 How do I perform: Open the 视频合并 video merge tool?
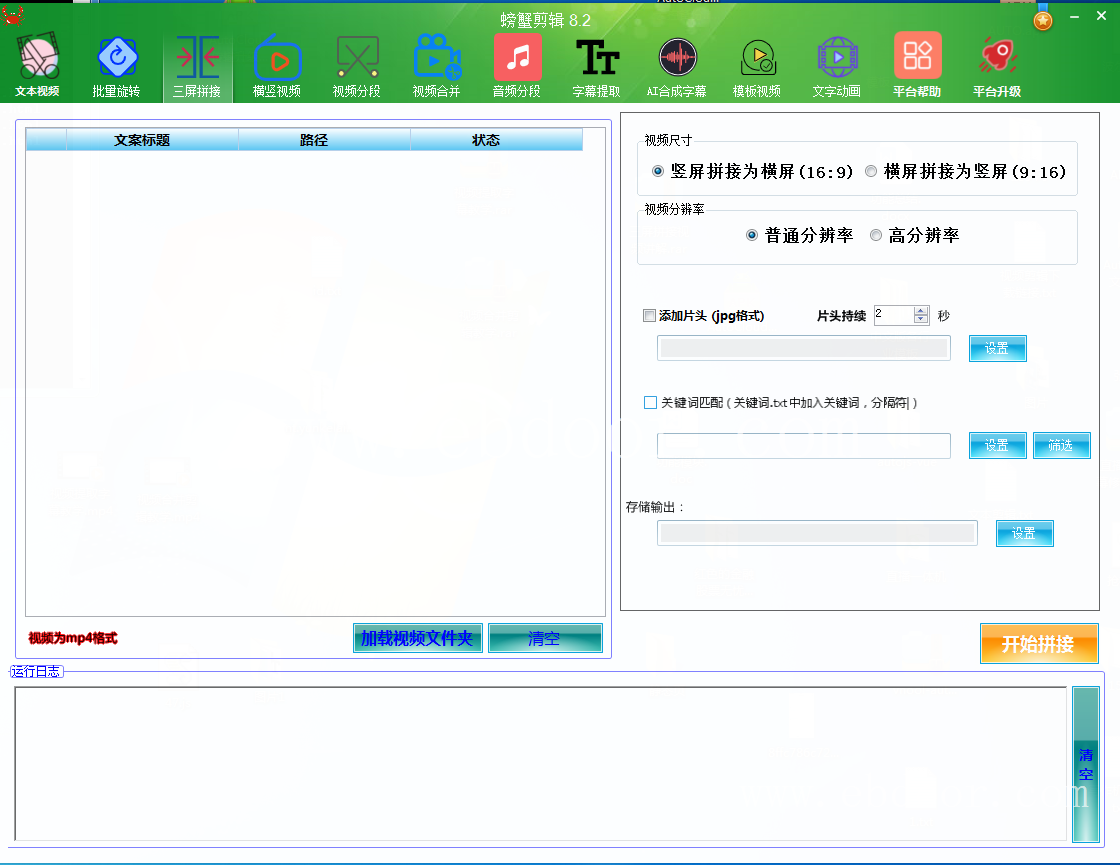(437, 66)
